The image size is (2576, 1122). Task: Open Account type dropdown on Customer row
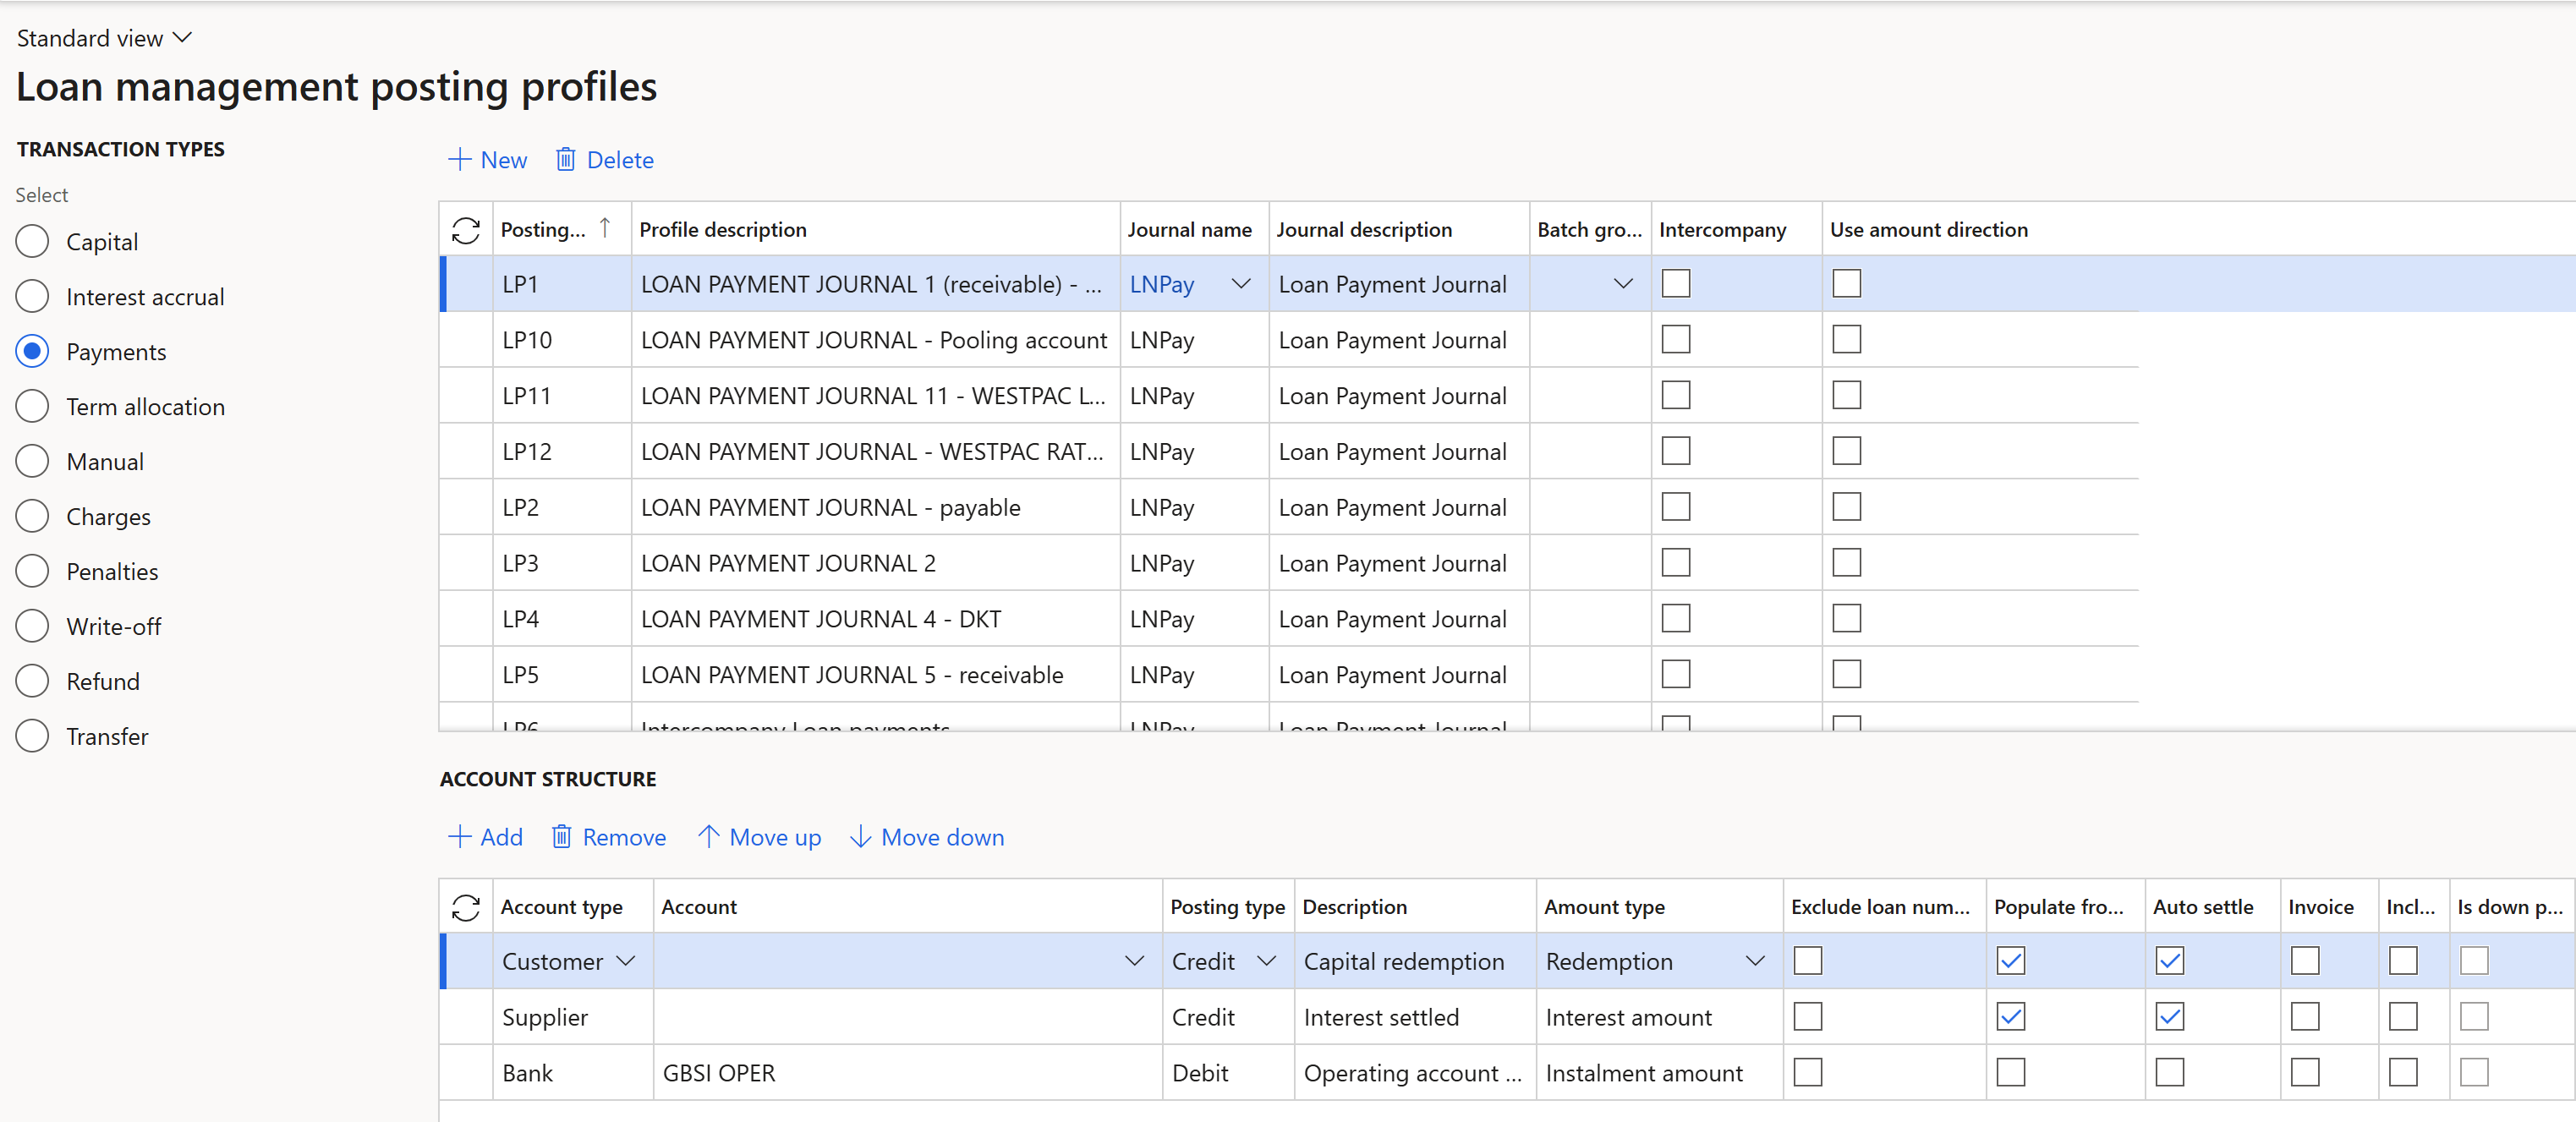626,961
